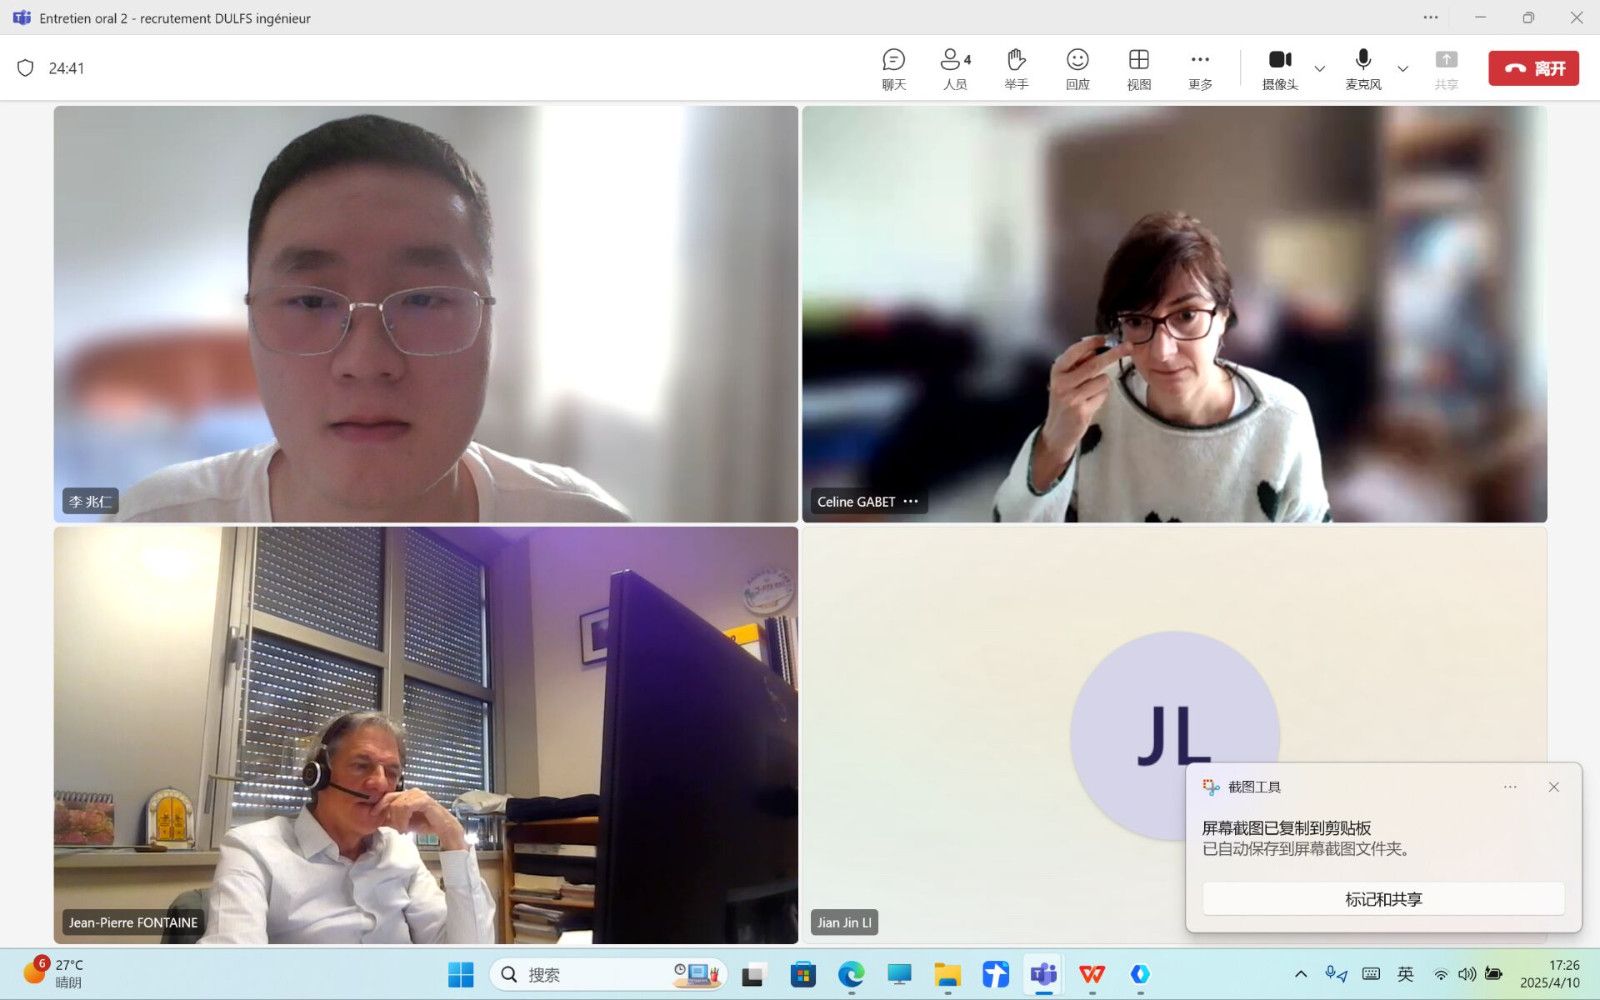Toggle the camera on or off (摄像头)
The width and height of the screenshot is (1600, 1000).
coord(1280,69)
